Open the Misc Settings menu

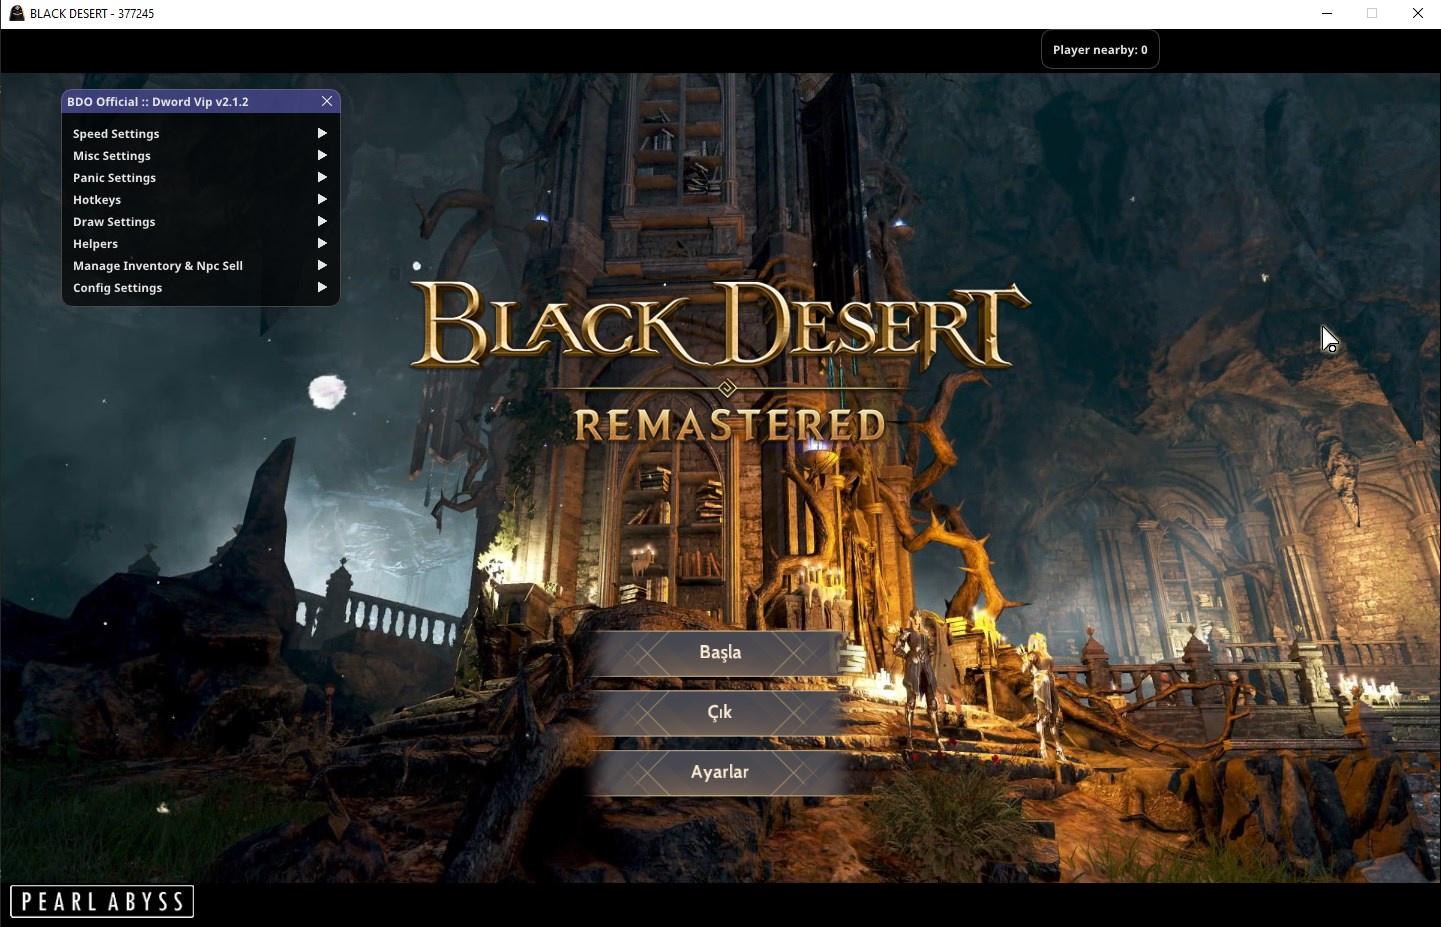tap(200, 155)
